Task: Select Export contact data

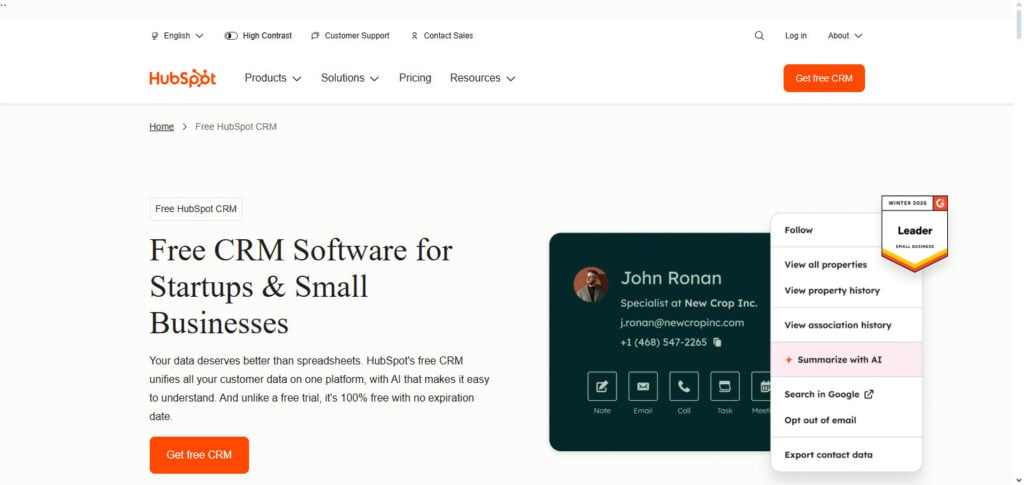Action: pyautogui.click(x=829, y=455)
